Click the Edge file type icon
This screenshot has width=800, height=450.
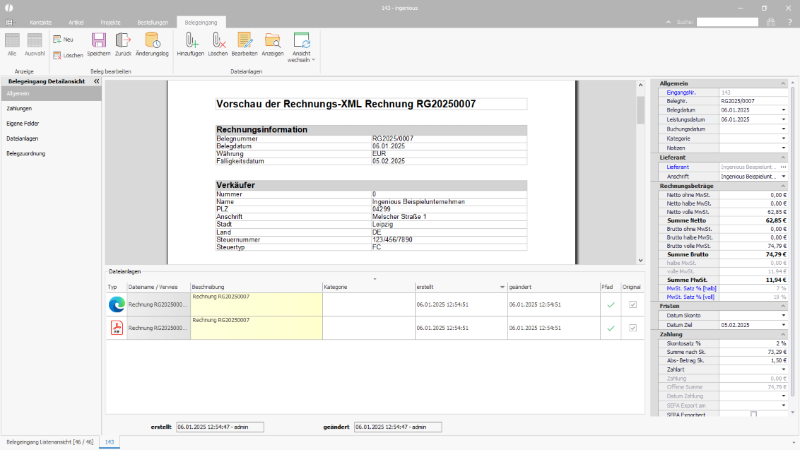pyautogui.click(x=117, y=305)
